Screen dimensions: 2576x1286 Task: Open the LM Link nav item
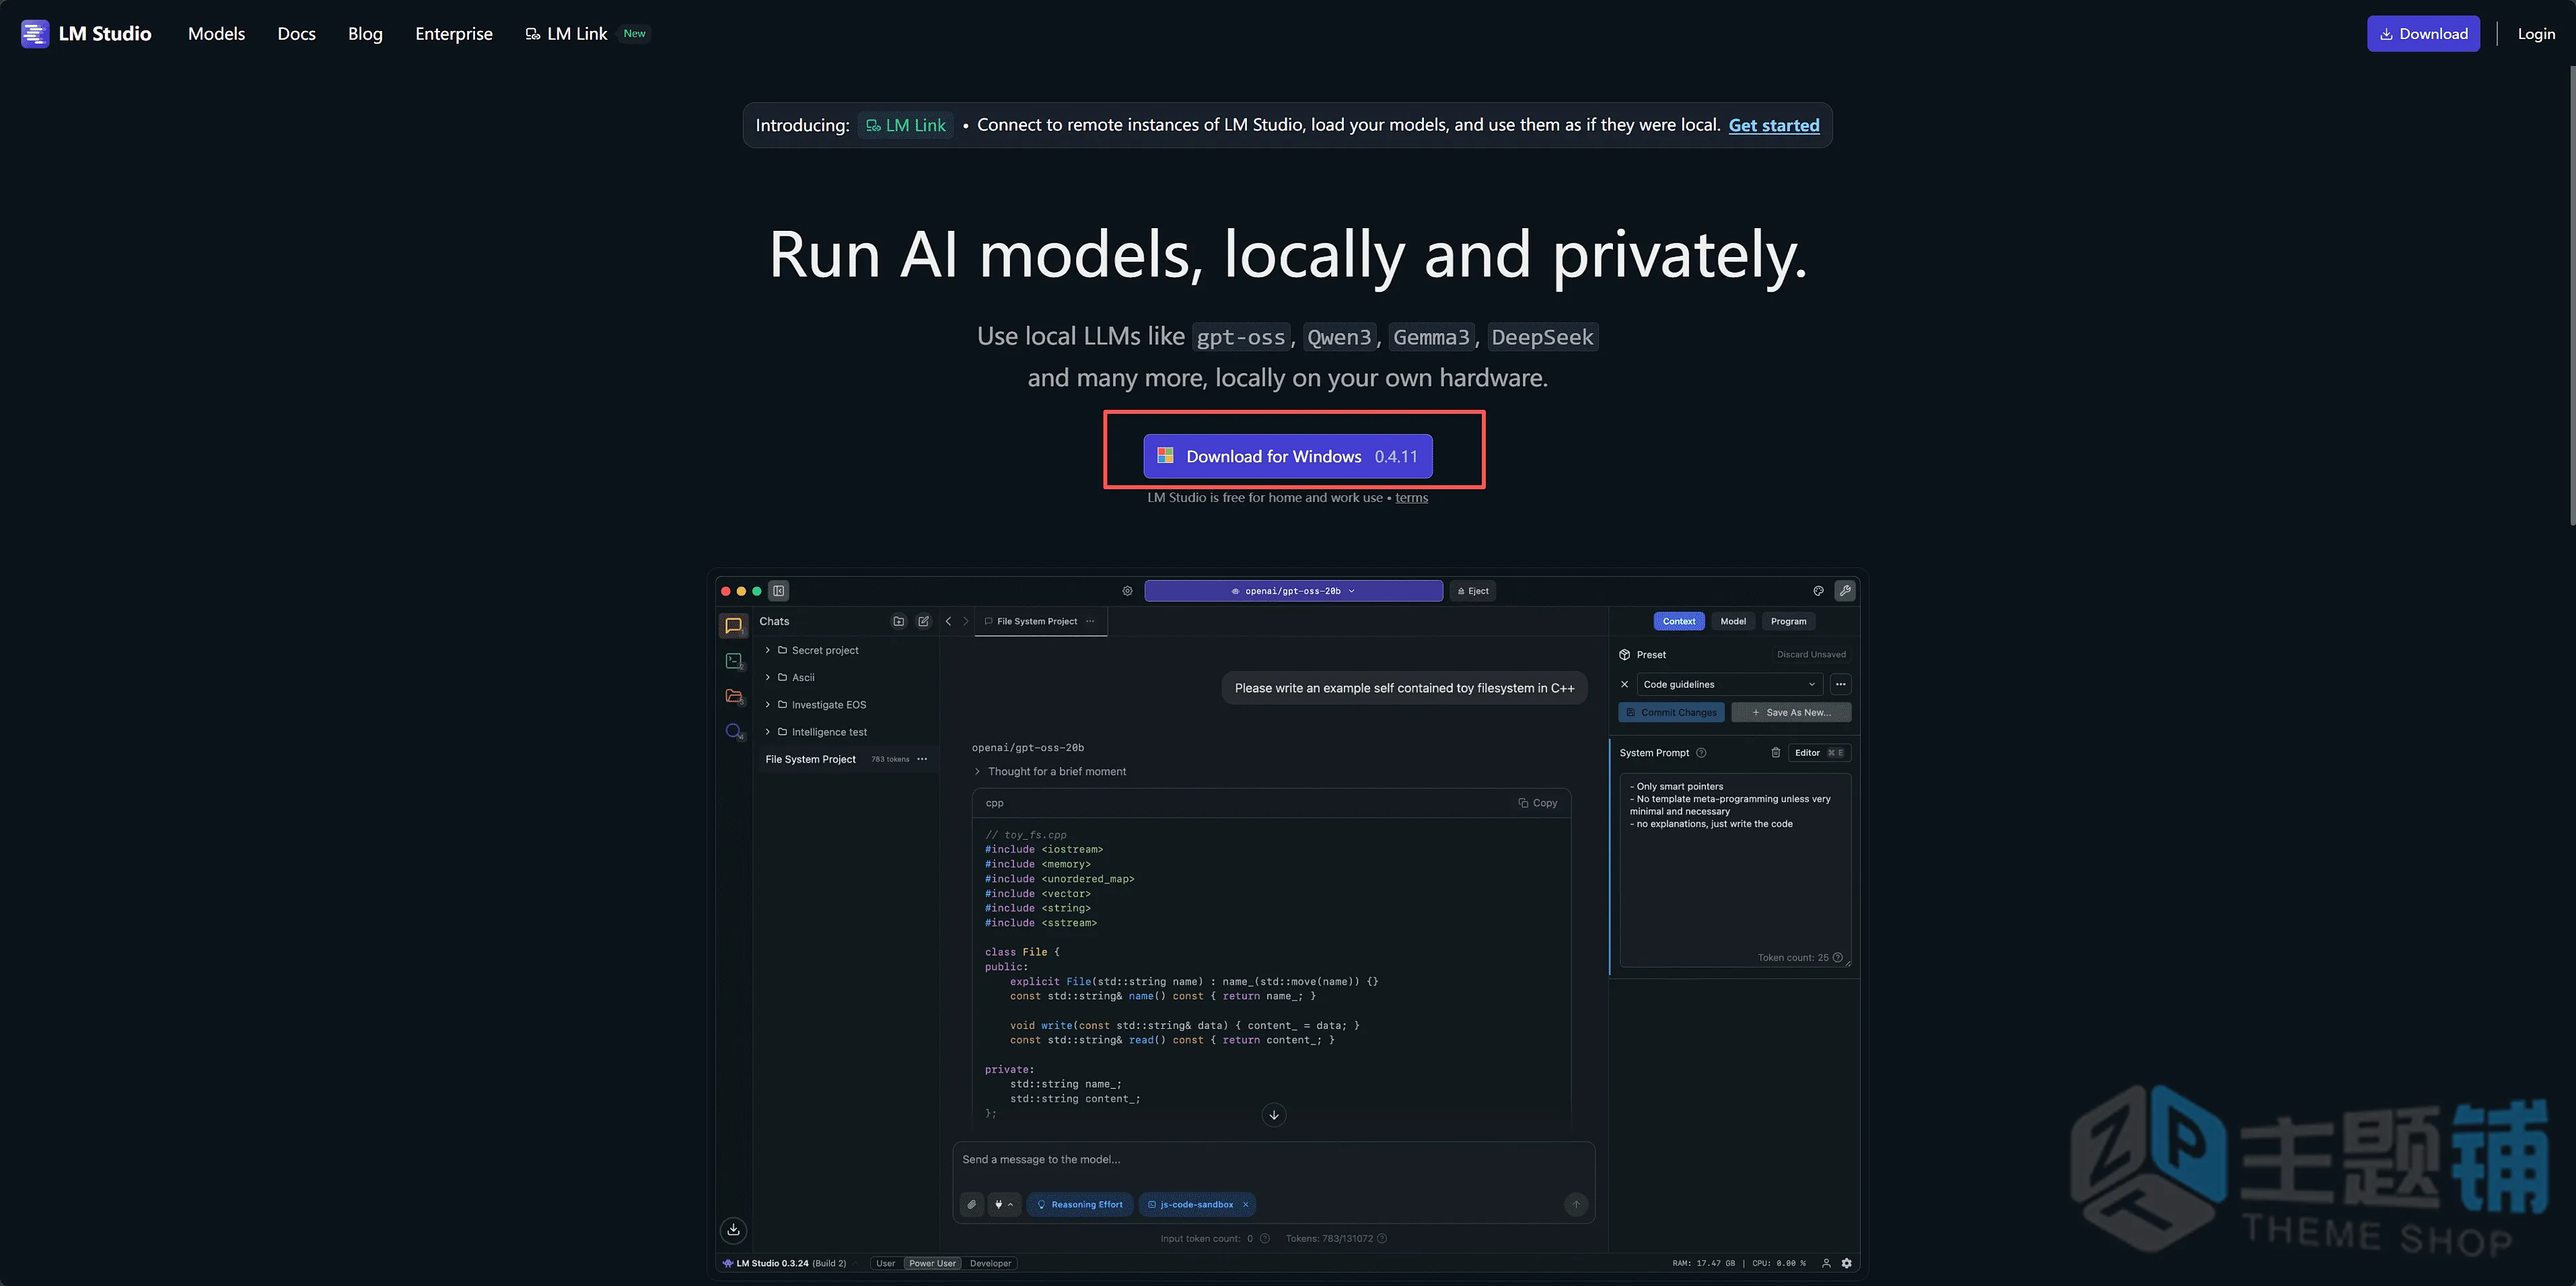567,33
